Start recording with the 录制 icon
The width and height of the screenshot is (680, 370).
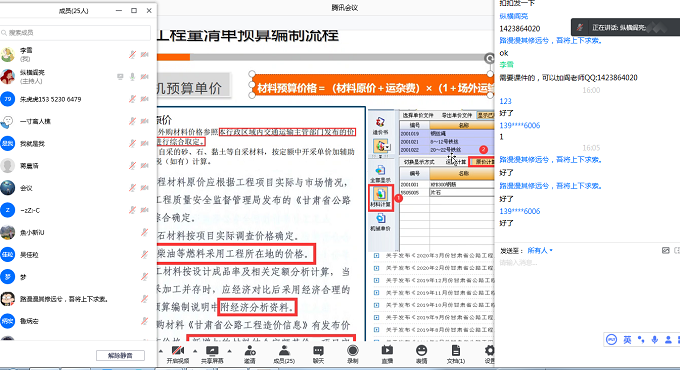coord(353,350)
